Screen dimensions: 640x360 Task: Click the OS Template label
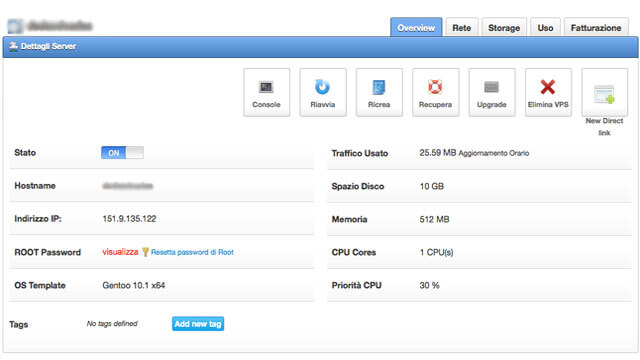[x=40, y=285]
